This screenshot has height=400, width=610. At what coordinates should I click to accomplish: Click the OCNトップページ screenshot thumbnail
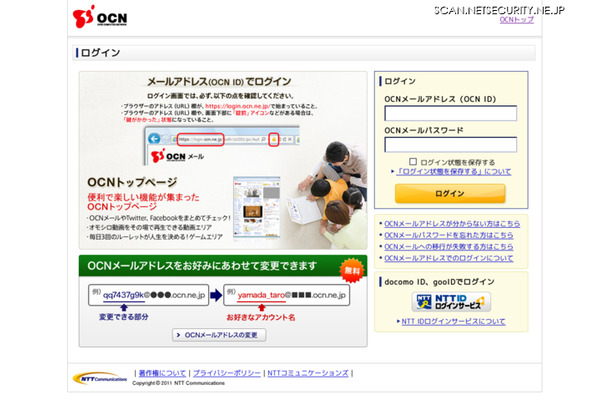click(256, 207)
